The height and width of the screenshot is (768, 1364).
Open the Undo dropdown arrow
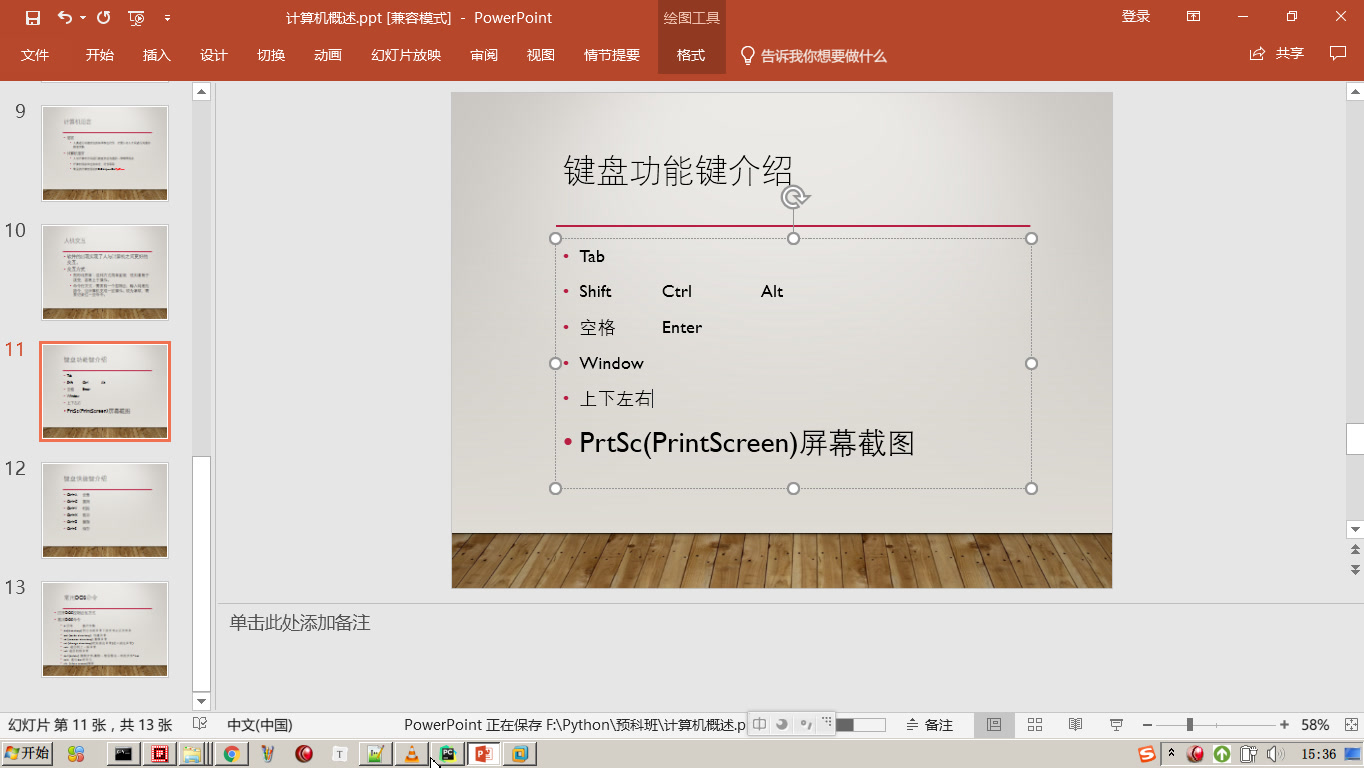[x=82, y=17]
